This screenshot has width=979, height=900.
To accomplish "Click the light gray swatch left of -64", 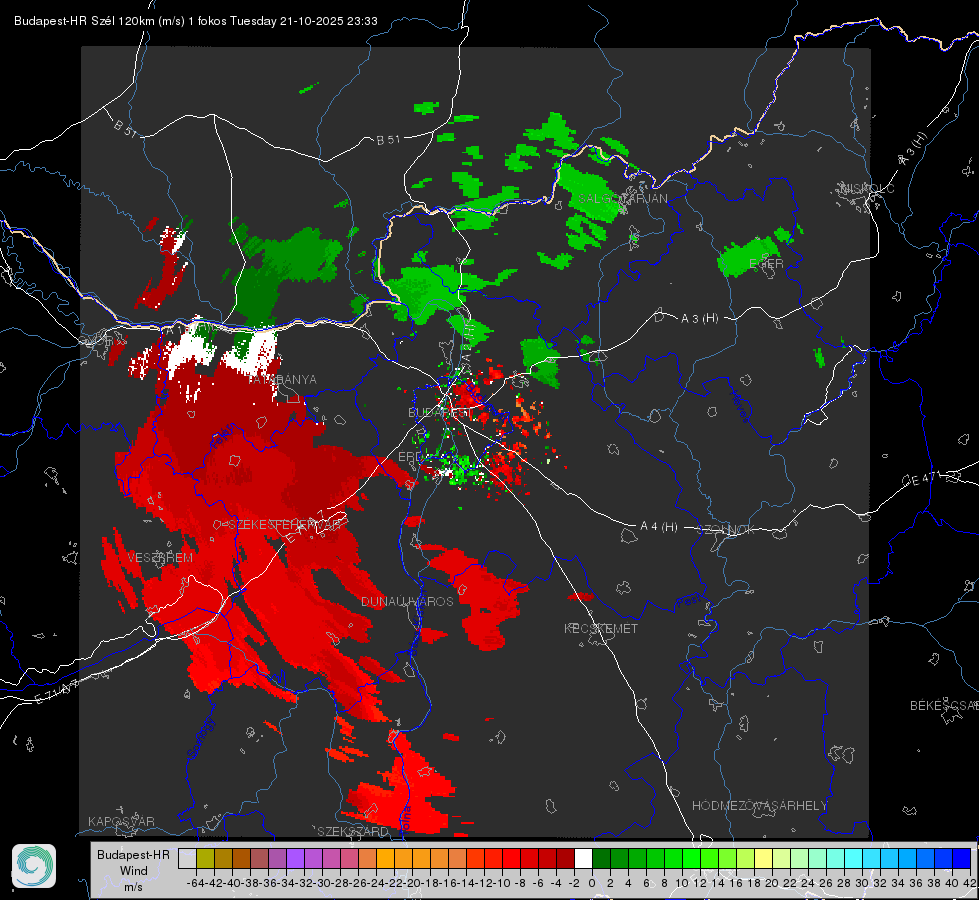I will click(187, 858).
